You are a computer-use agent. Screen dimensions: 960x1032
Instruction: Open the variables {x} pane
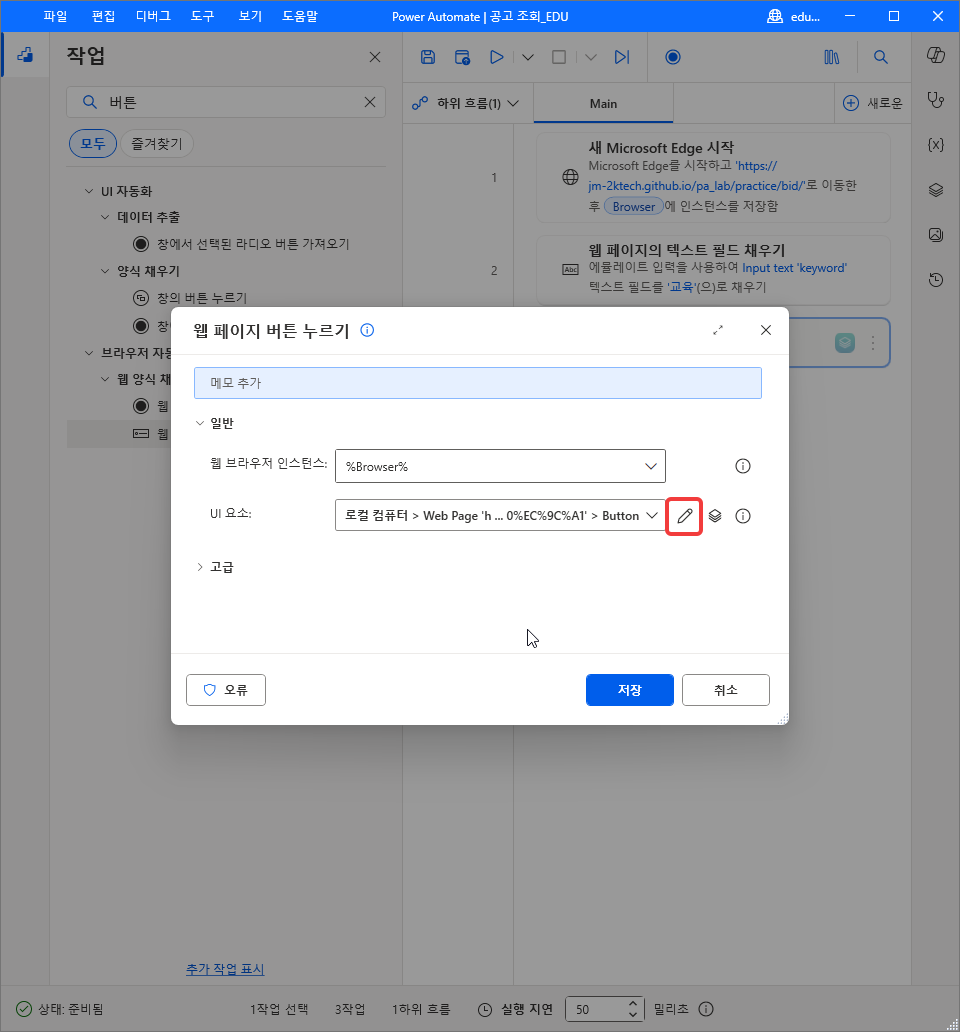pyautogui.click(x=936, y=145)
